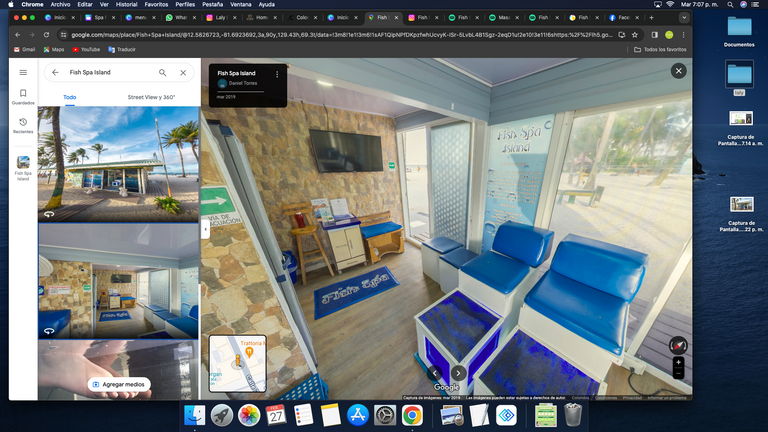The image size is (768, 432).
Task: Click the search magnifier icon
Action: pyautogui.click(x=163, y=73)
